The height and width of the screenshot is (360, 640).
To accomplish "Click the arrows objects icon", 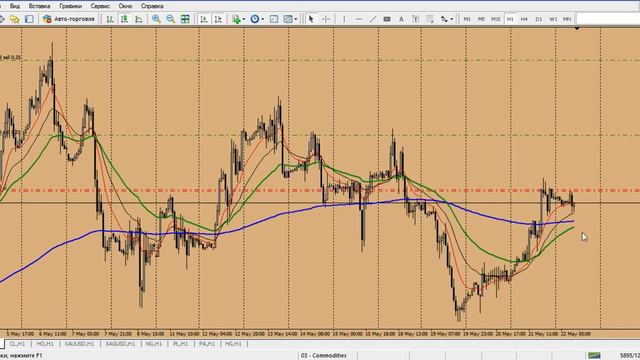I will (444, 19).
